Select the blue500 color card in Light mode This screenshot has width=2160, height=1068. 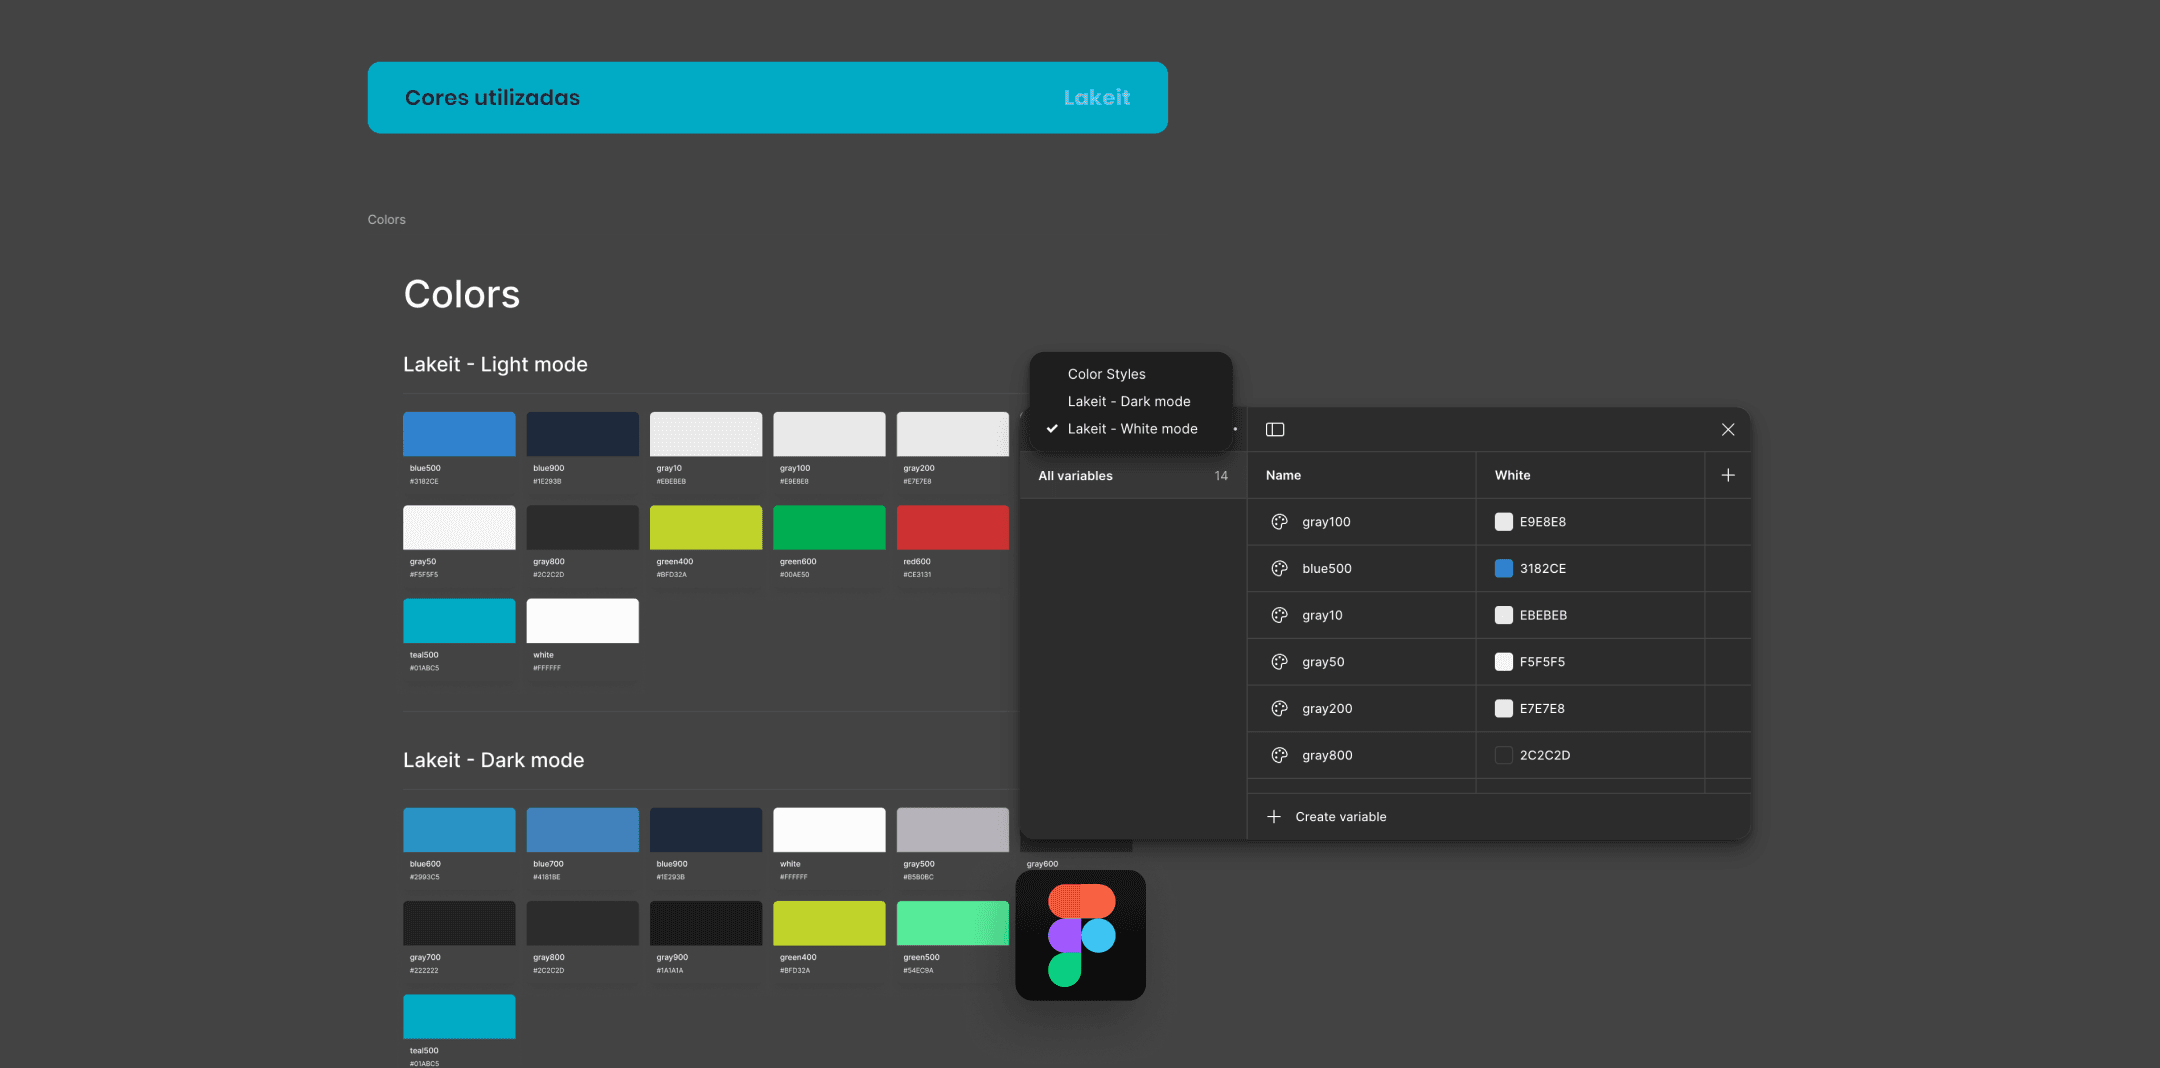(459, 451)
